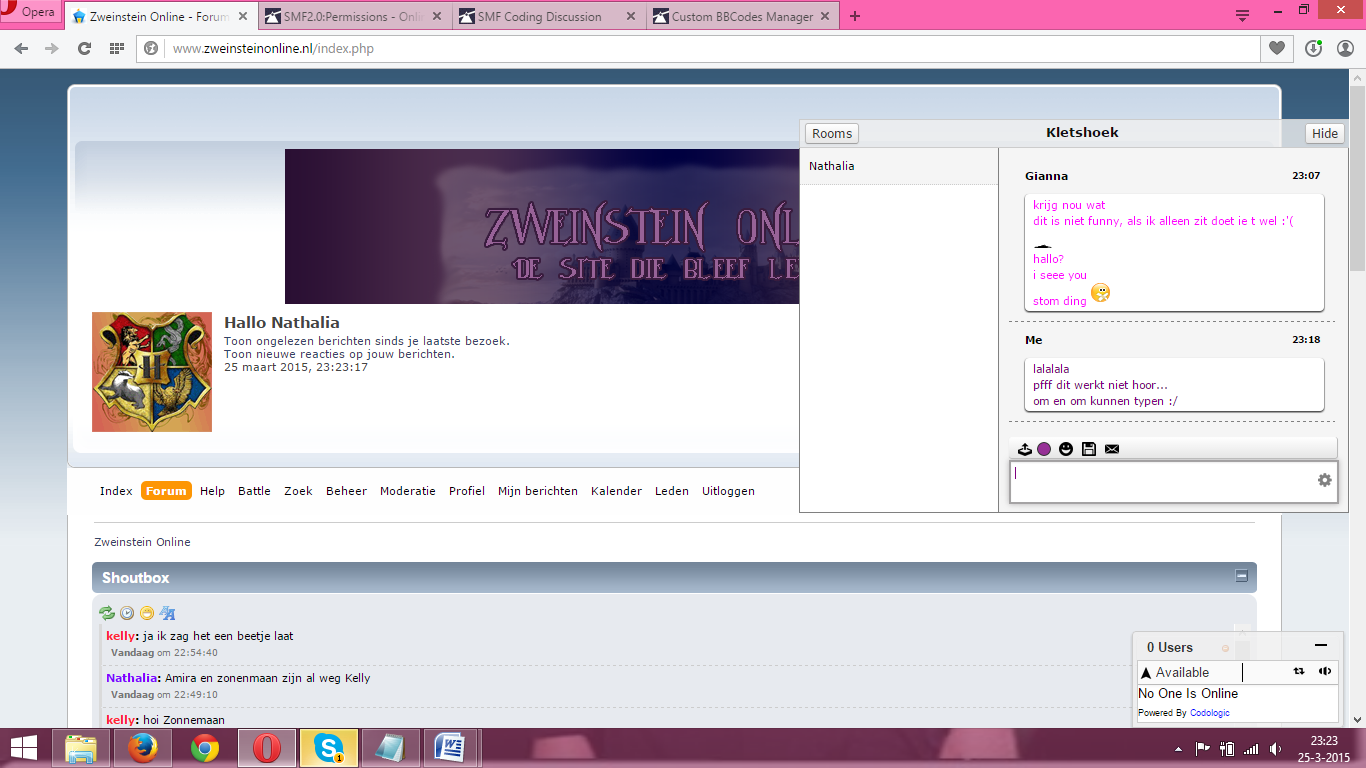Switch to SMF Coding Discussion tab
Image resolution: width=1366 pixels, height=768 pixels.
[546, 16]
